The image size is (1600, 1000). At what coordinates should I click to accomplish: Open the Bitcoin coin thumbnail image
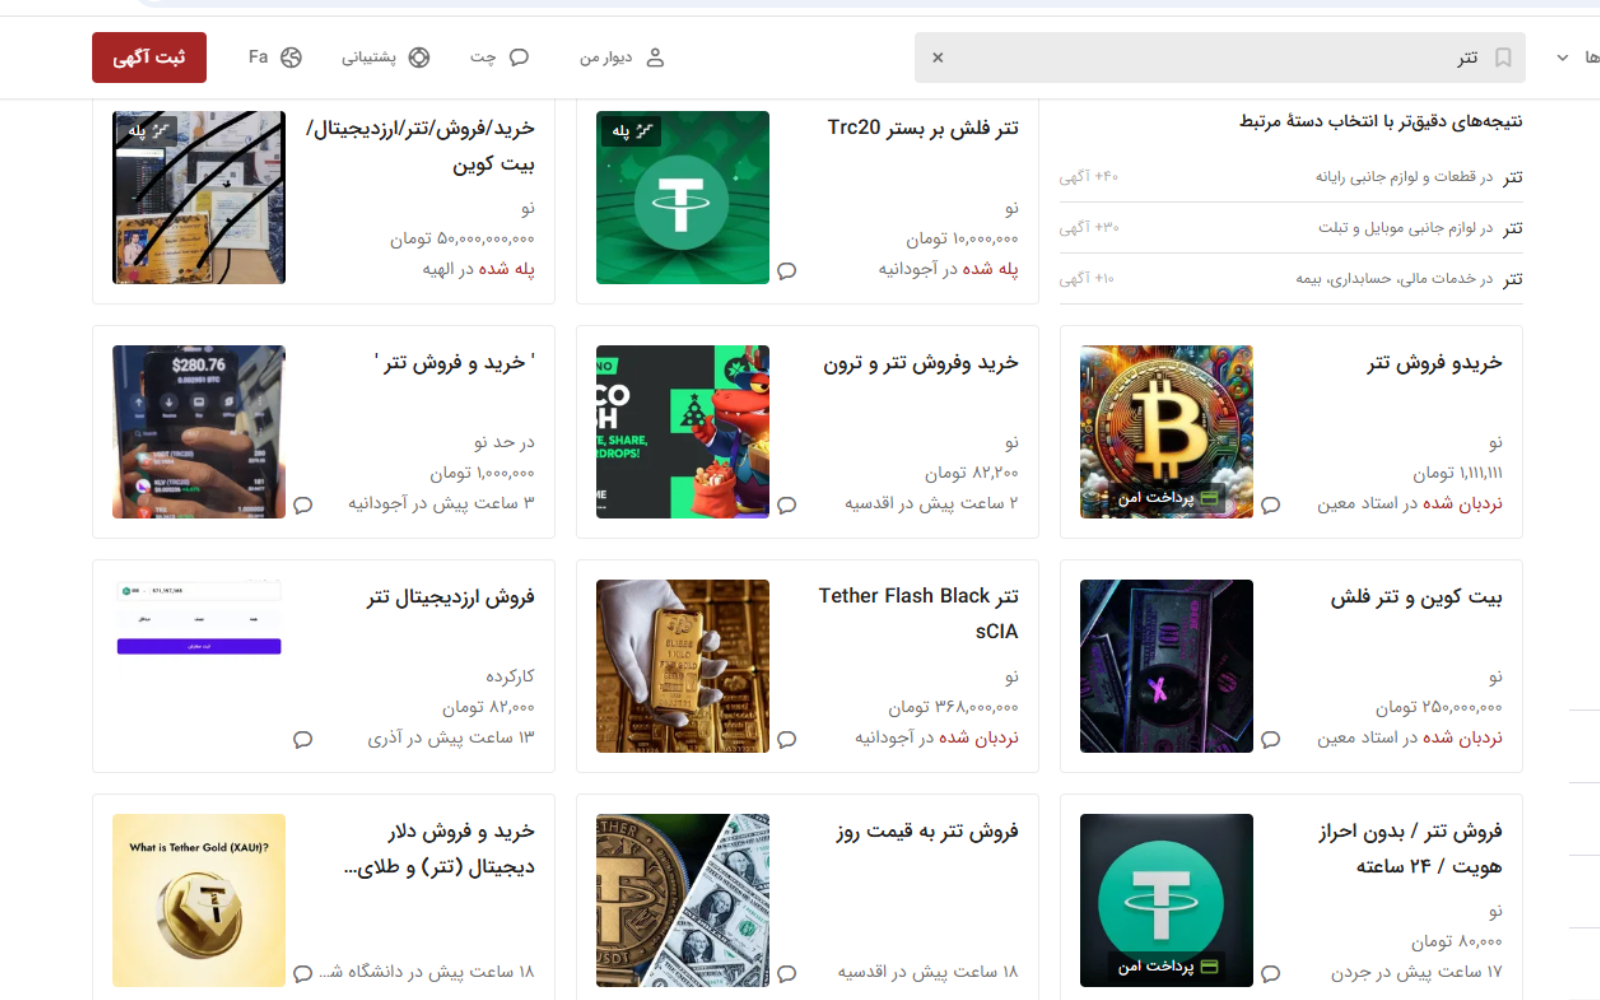pos(1166,432)
